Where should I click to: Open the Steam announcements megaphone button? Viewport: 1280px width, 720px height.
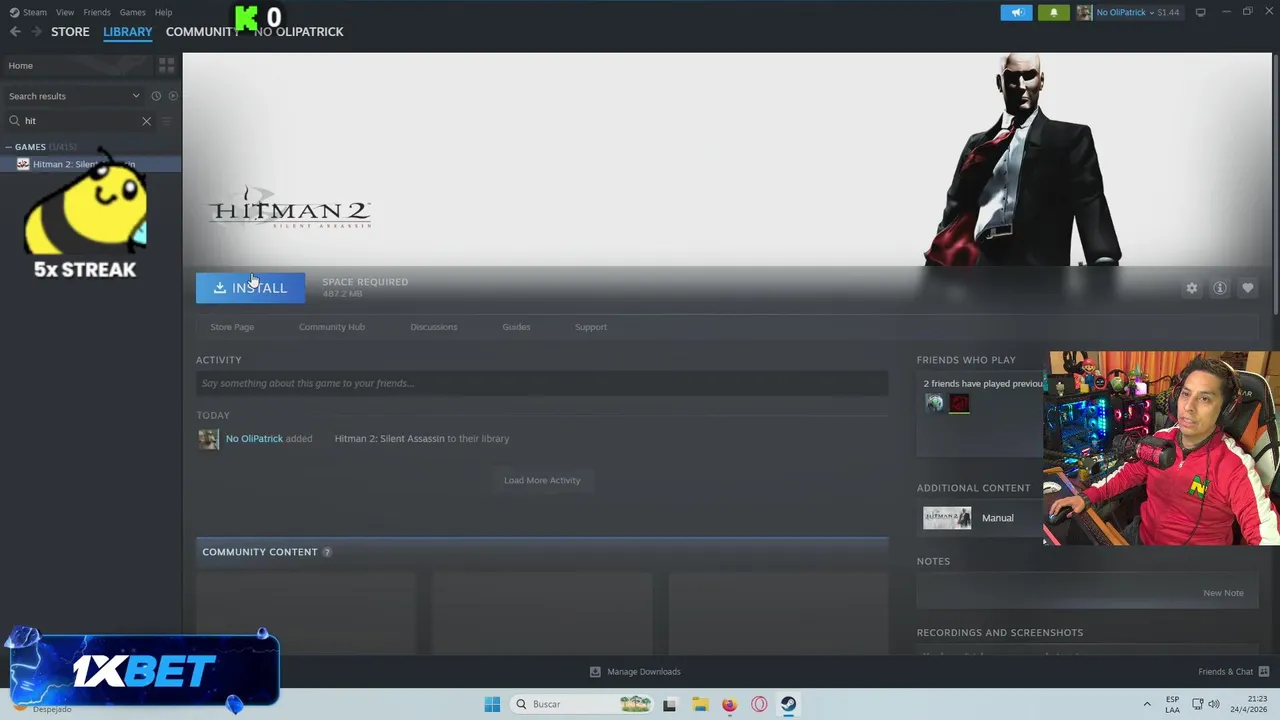1016,12
